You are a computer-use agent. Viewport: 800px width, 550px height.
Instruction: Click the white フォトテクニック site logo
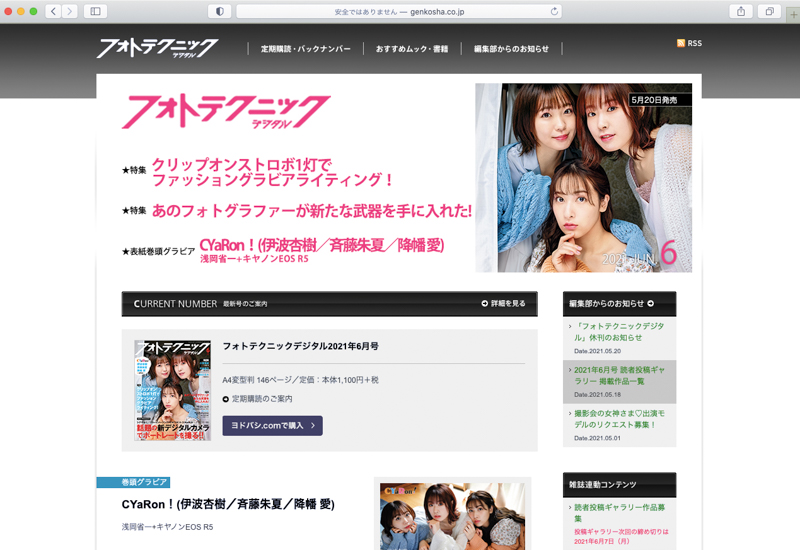pos(157,48)
